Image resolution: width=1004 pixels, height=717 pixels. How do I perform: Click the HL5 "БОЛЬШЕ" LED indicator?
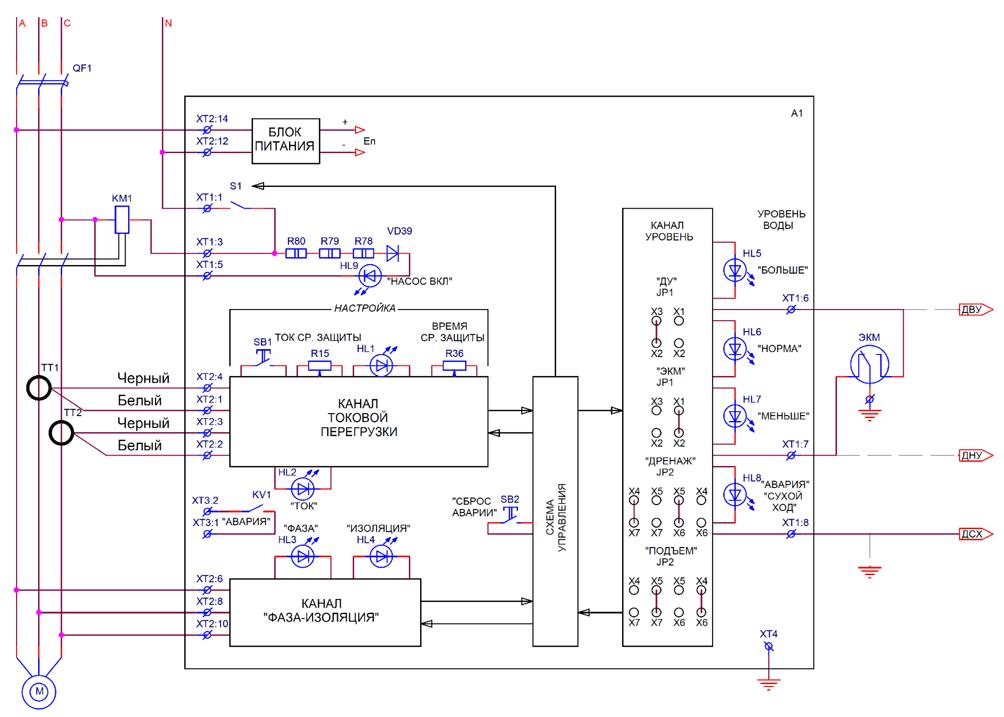click(737, 270)
